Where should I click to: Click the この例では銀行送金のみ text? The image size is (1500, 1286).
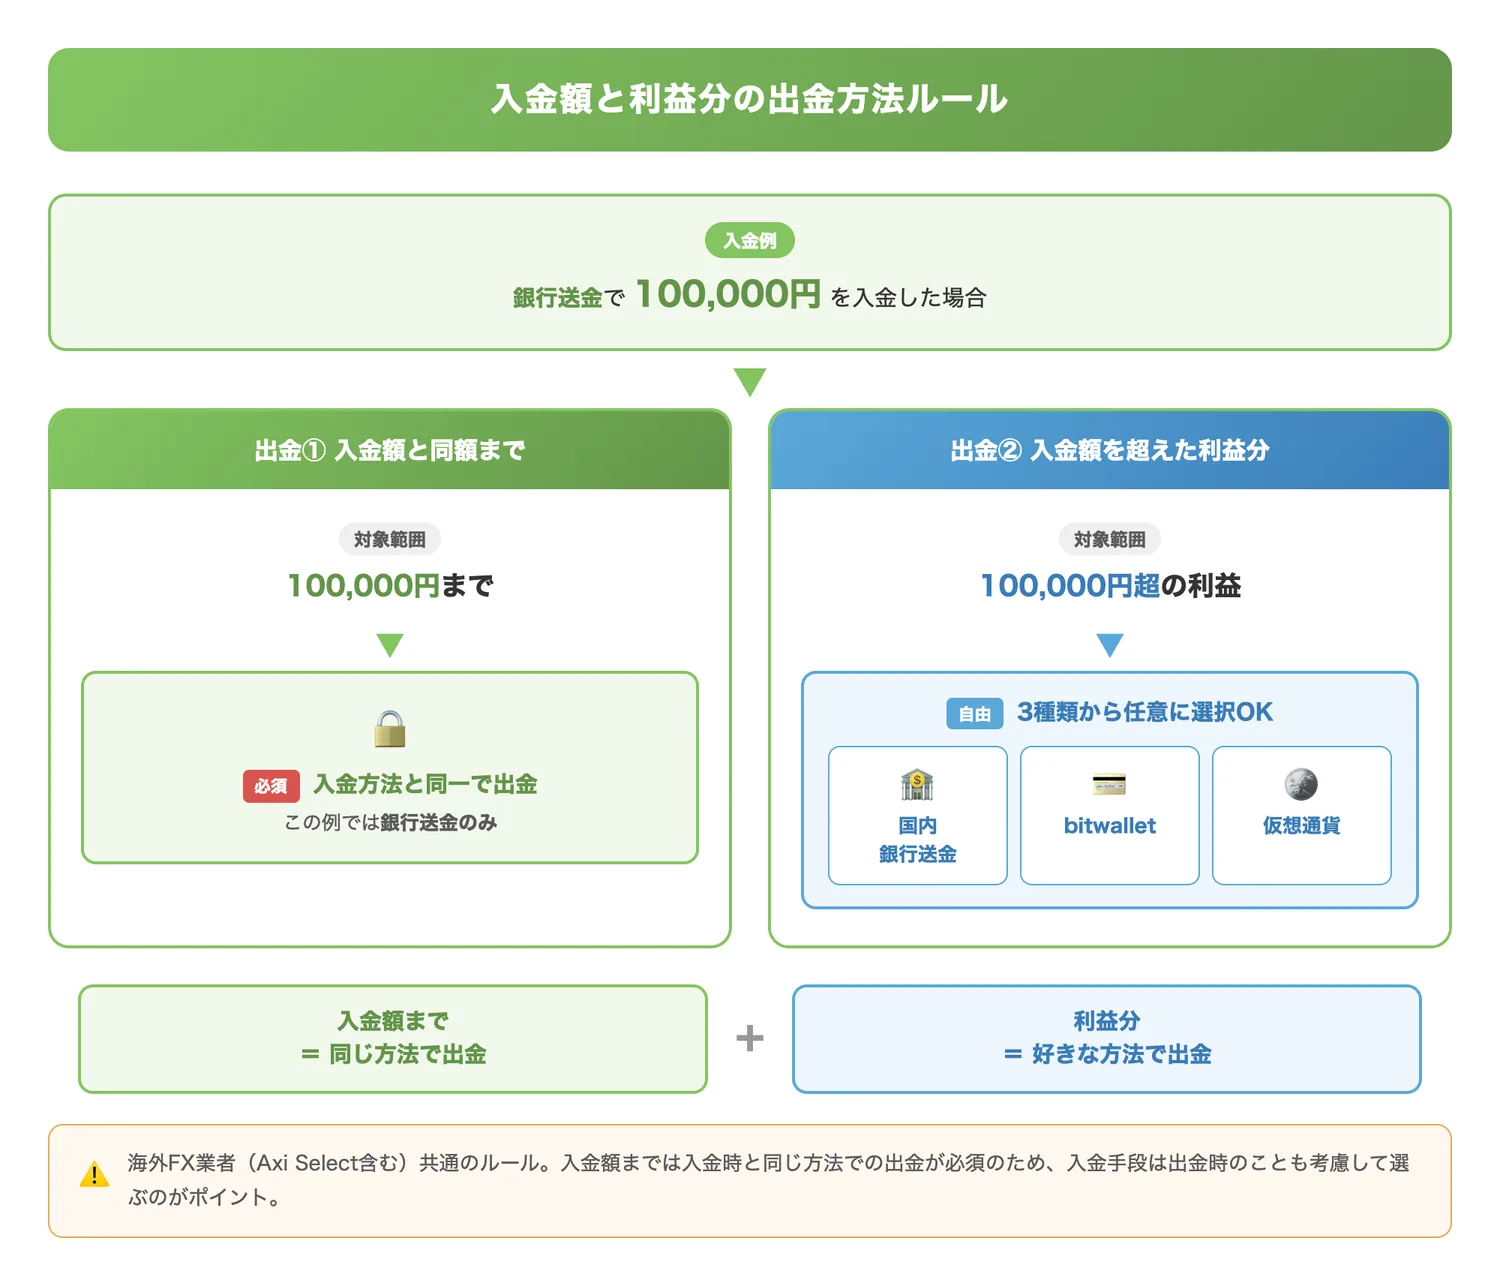tap(390, 822)
